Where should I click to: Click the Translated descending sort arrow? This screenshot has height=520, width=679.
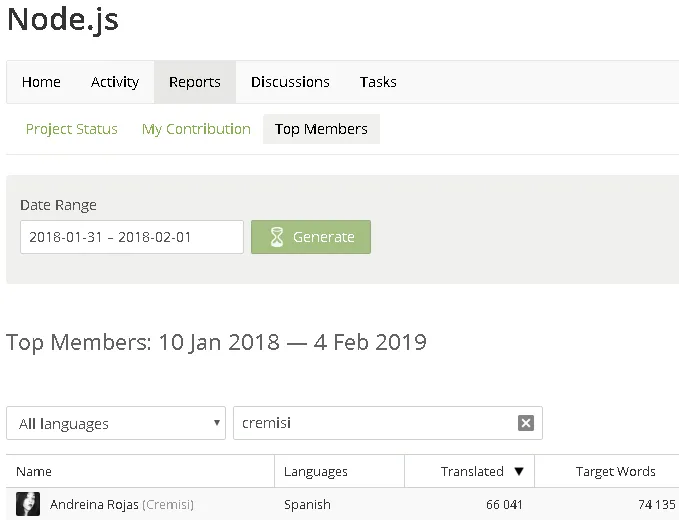pos(519,472)
